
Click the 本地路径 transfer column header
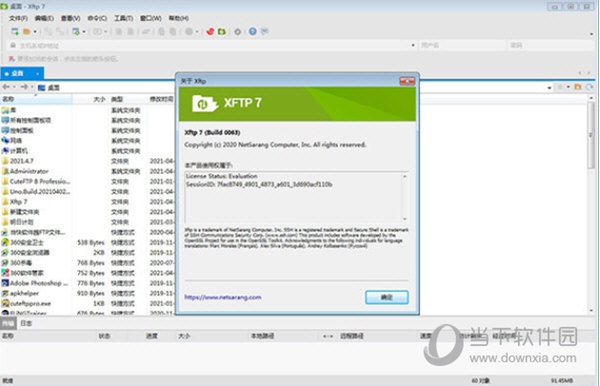pos(262,336)
